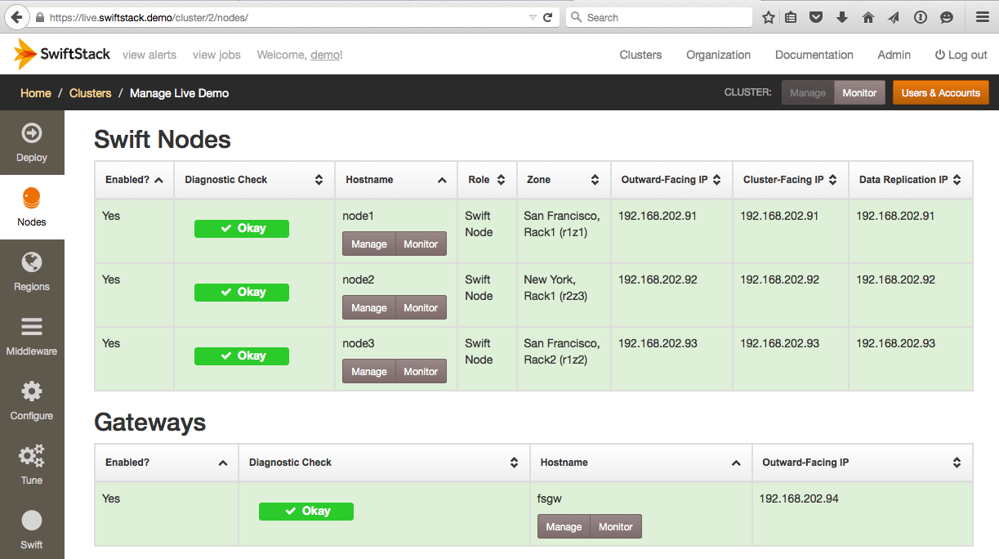999x559 pixels.
Task: Sort Gateways by Hostname column
Action: [x=641, y=463]
